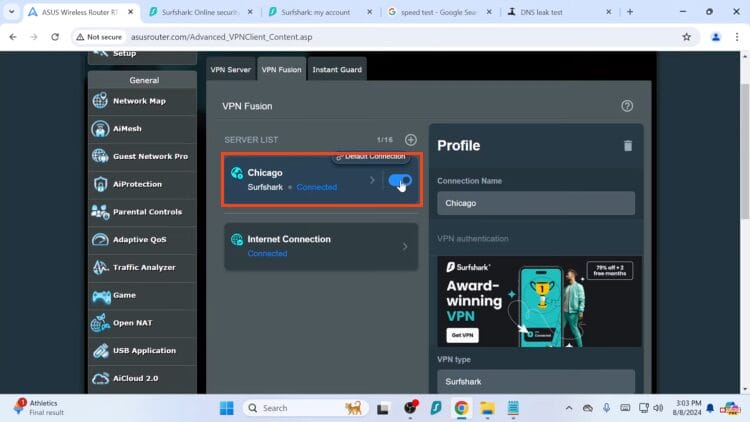Delete the Chicago profile with trash icon
Viewport: 750px width, 422px height.
point(628,145)
